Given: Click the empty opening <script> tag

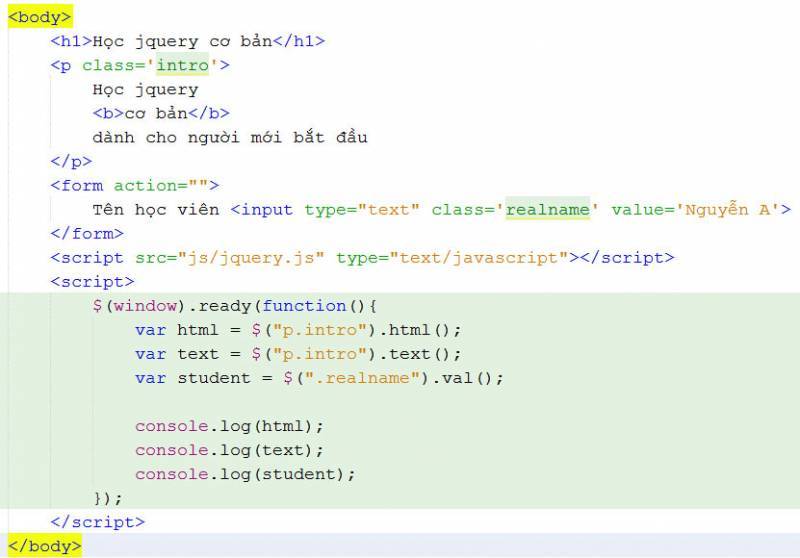Looking at the screenshot, I should coord(92,282).
